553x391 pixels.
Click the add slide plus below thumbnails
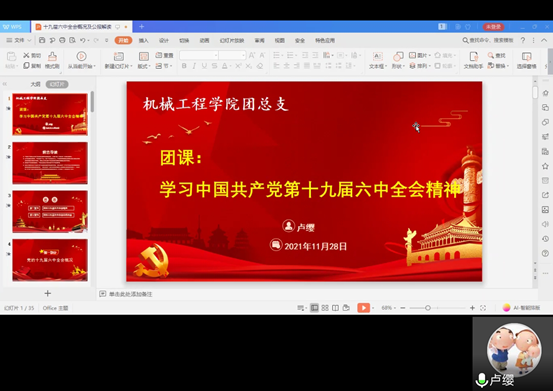pyautogui.click(x=48, y=293)
